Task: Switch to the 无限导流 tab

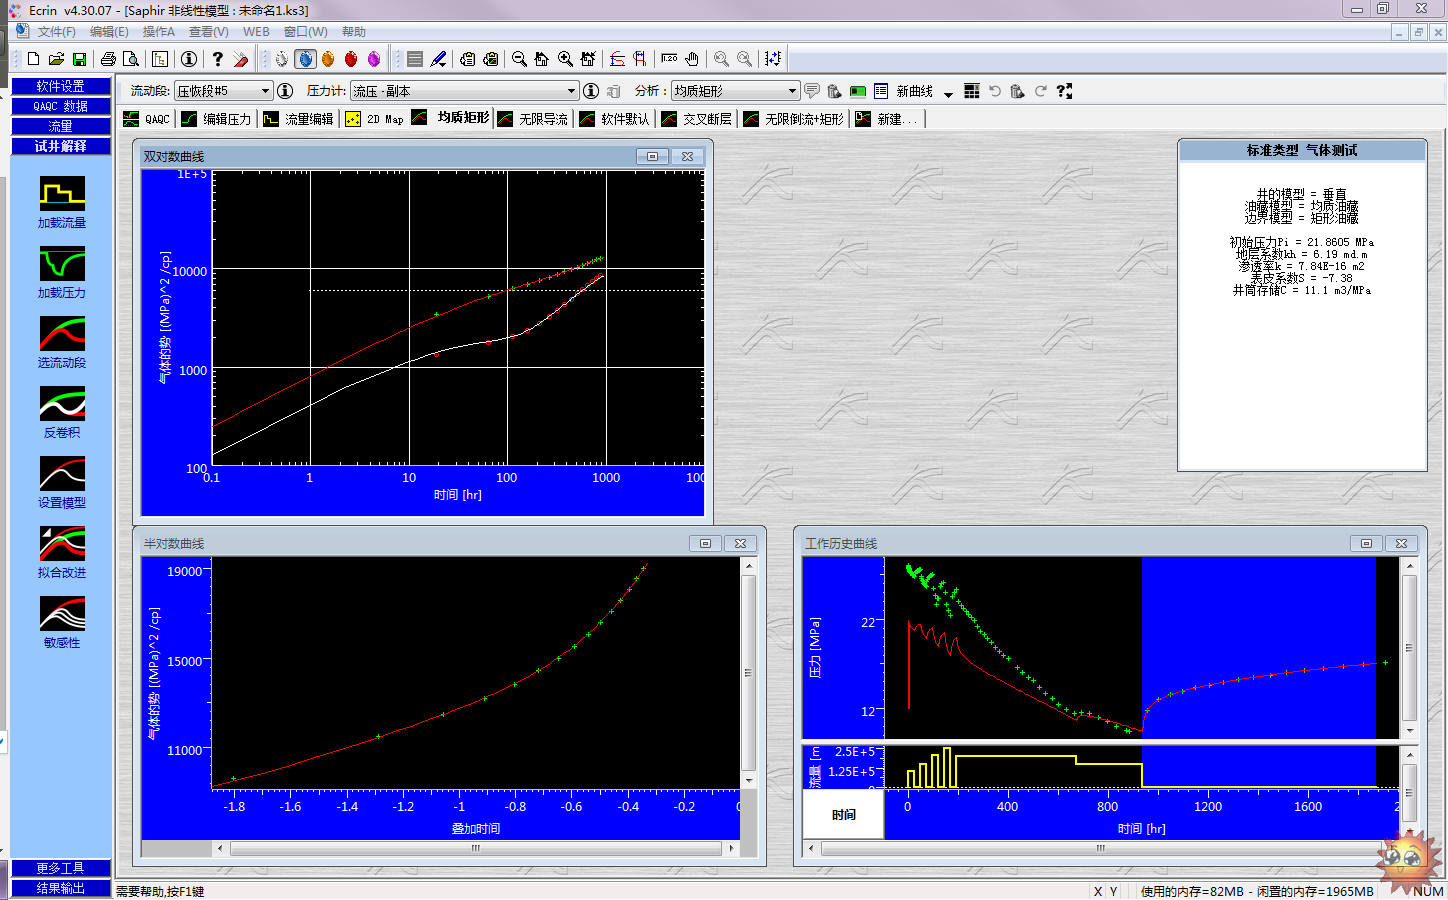Action: 533,119
